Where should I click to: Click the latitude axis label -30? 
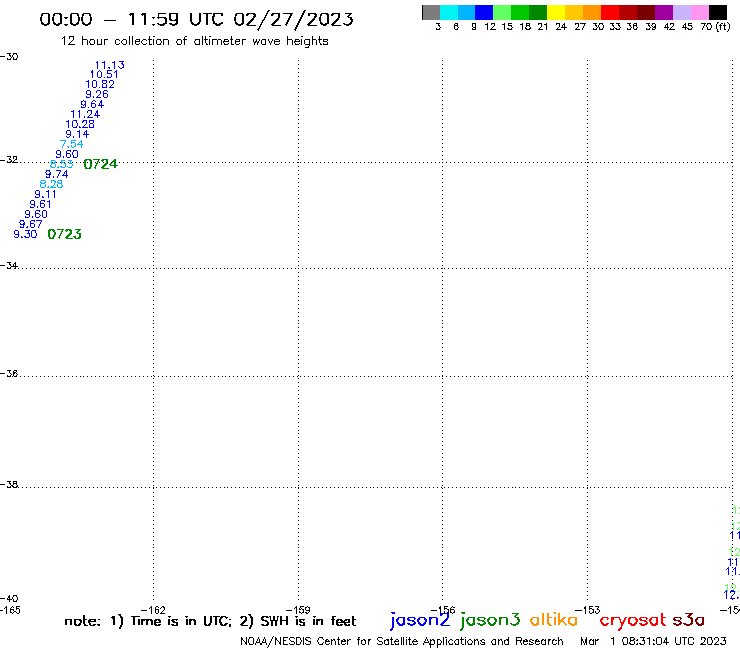coord(9,57)
